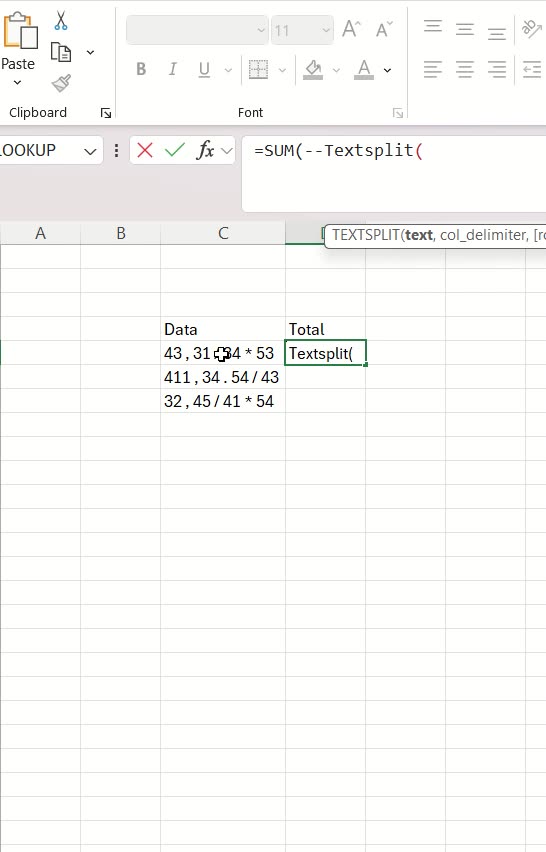The width and height of the screenshot is (546, 852).
Task: Click the Increase Font Size icon
Action: click(352, 29)
